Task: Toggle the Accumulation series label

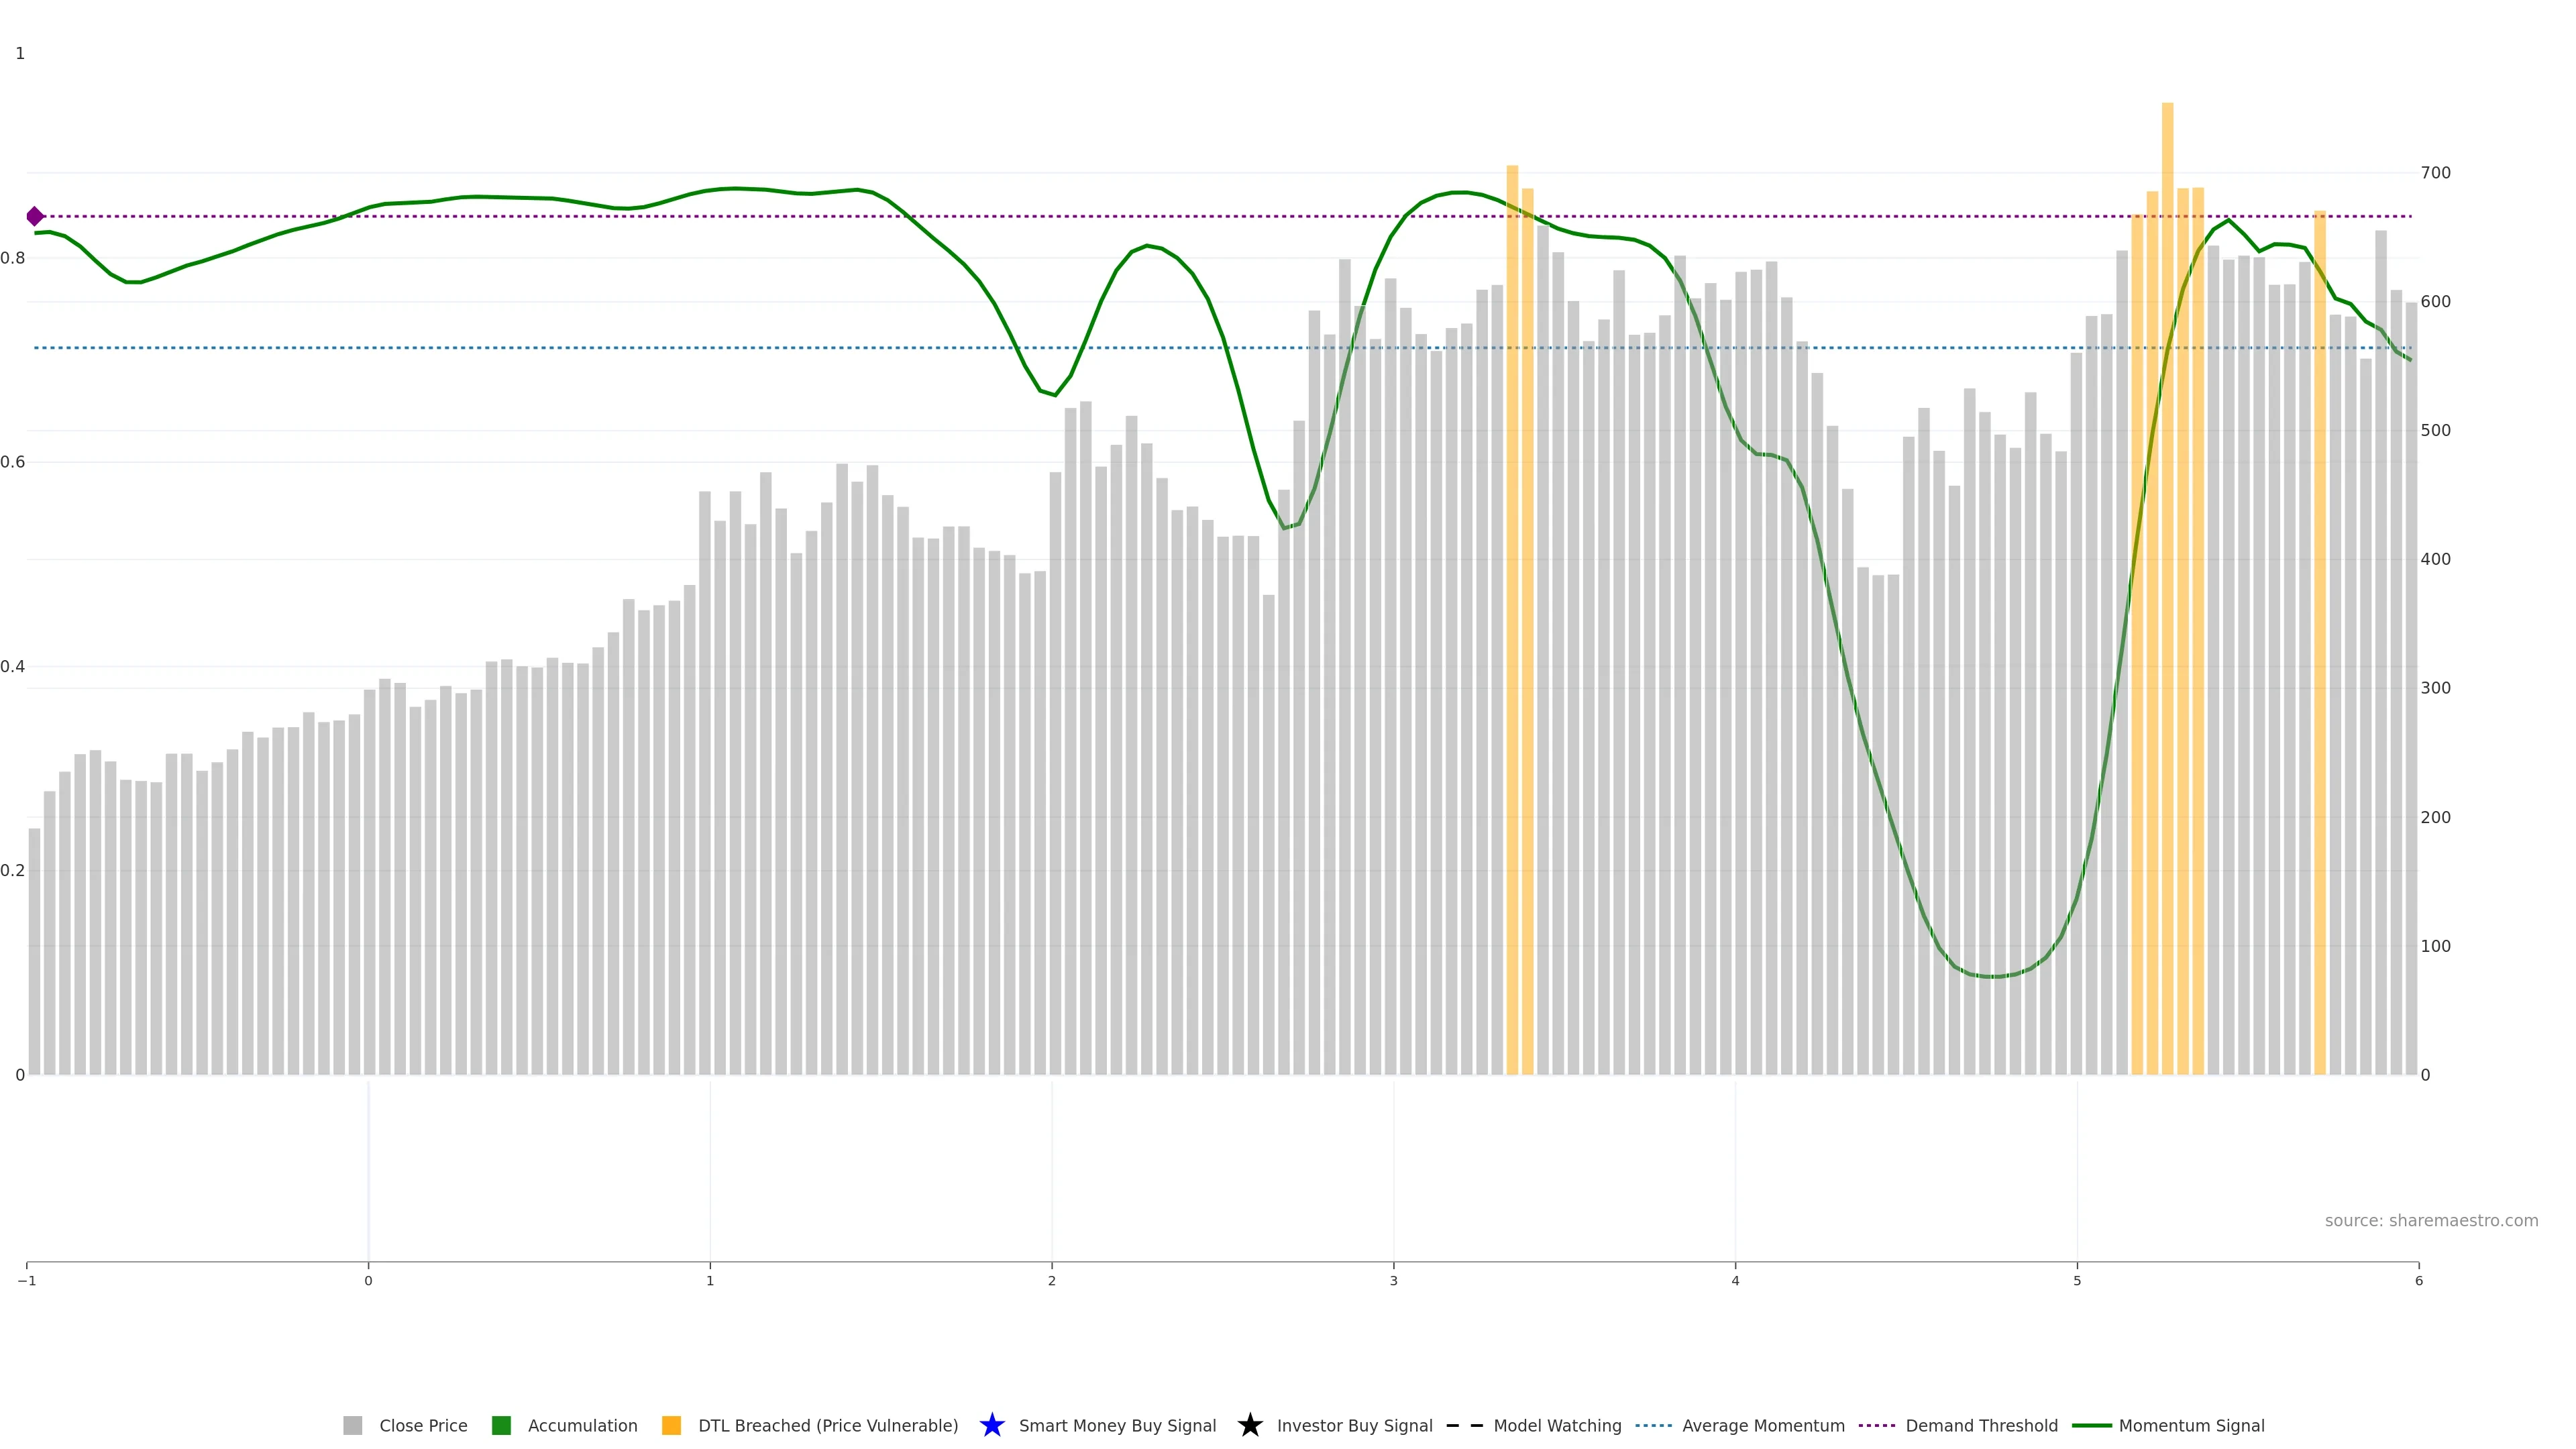Action: coord(582,1425)
